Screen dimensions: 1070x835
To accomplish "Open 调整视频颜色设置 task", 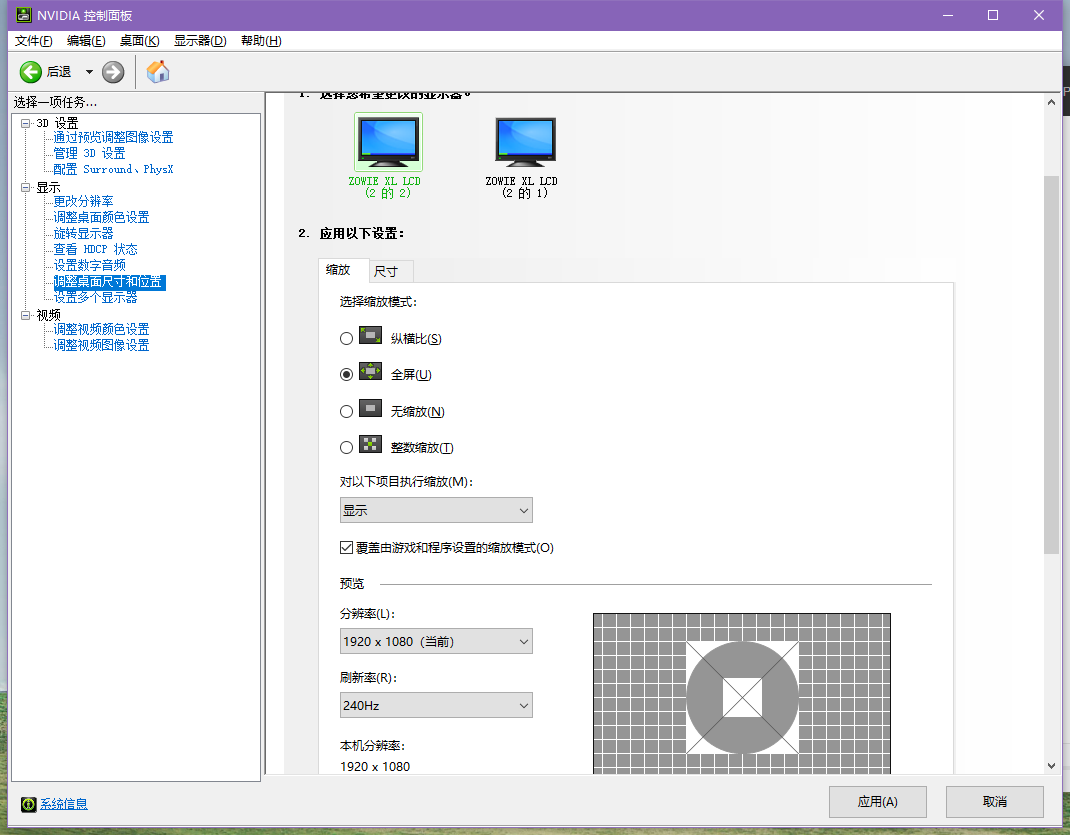I will tap(102, 329).
